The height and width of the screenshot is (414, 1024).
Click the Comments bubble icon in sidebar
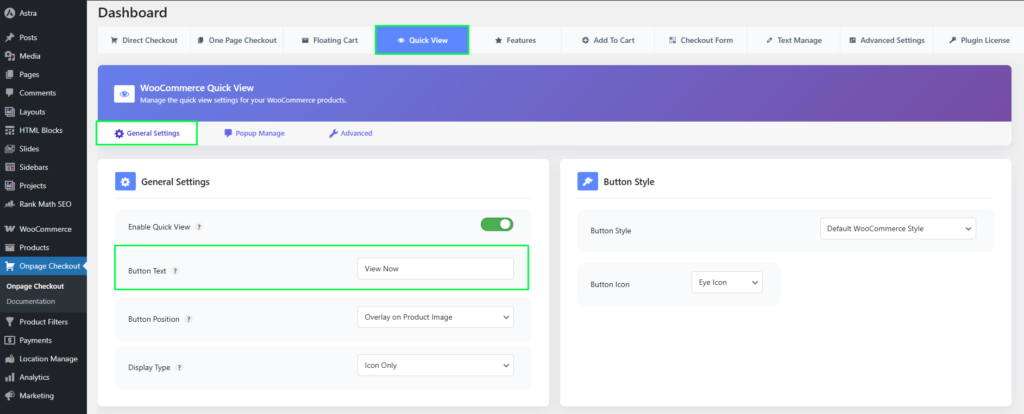pos(10,93)
